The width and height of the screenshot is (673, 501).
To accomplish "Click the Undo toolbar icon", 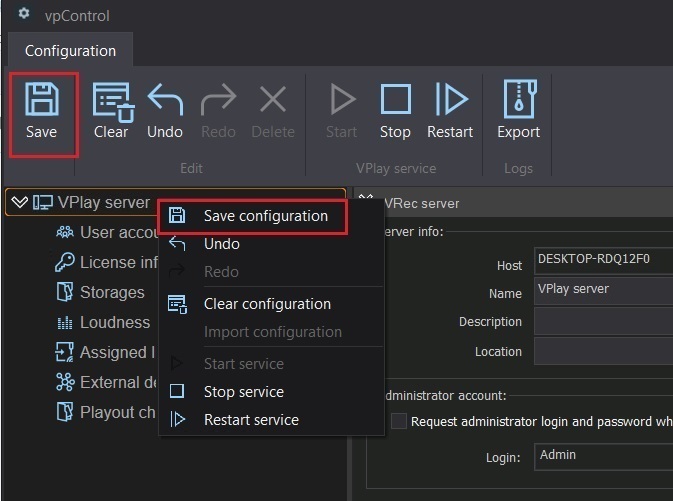I will (165, 100).
